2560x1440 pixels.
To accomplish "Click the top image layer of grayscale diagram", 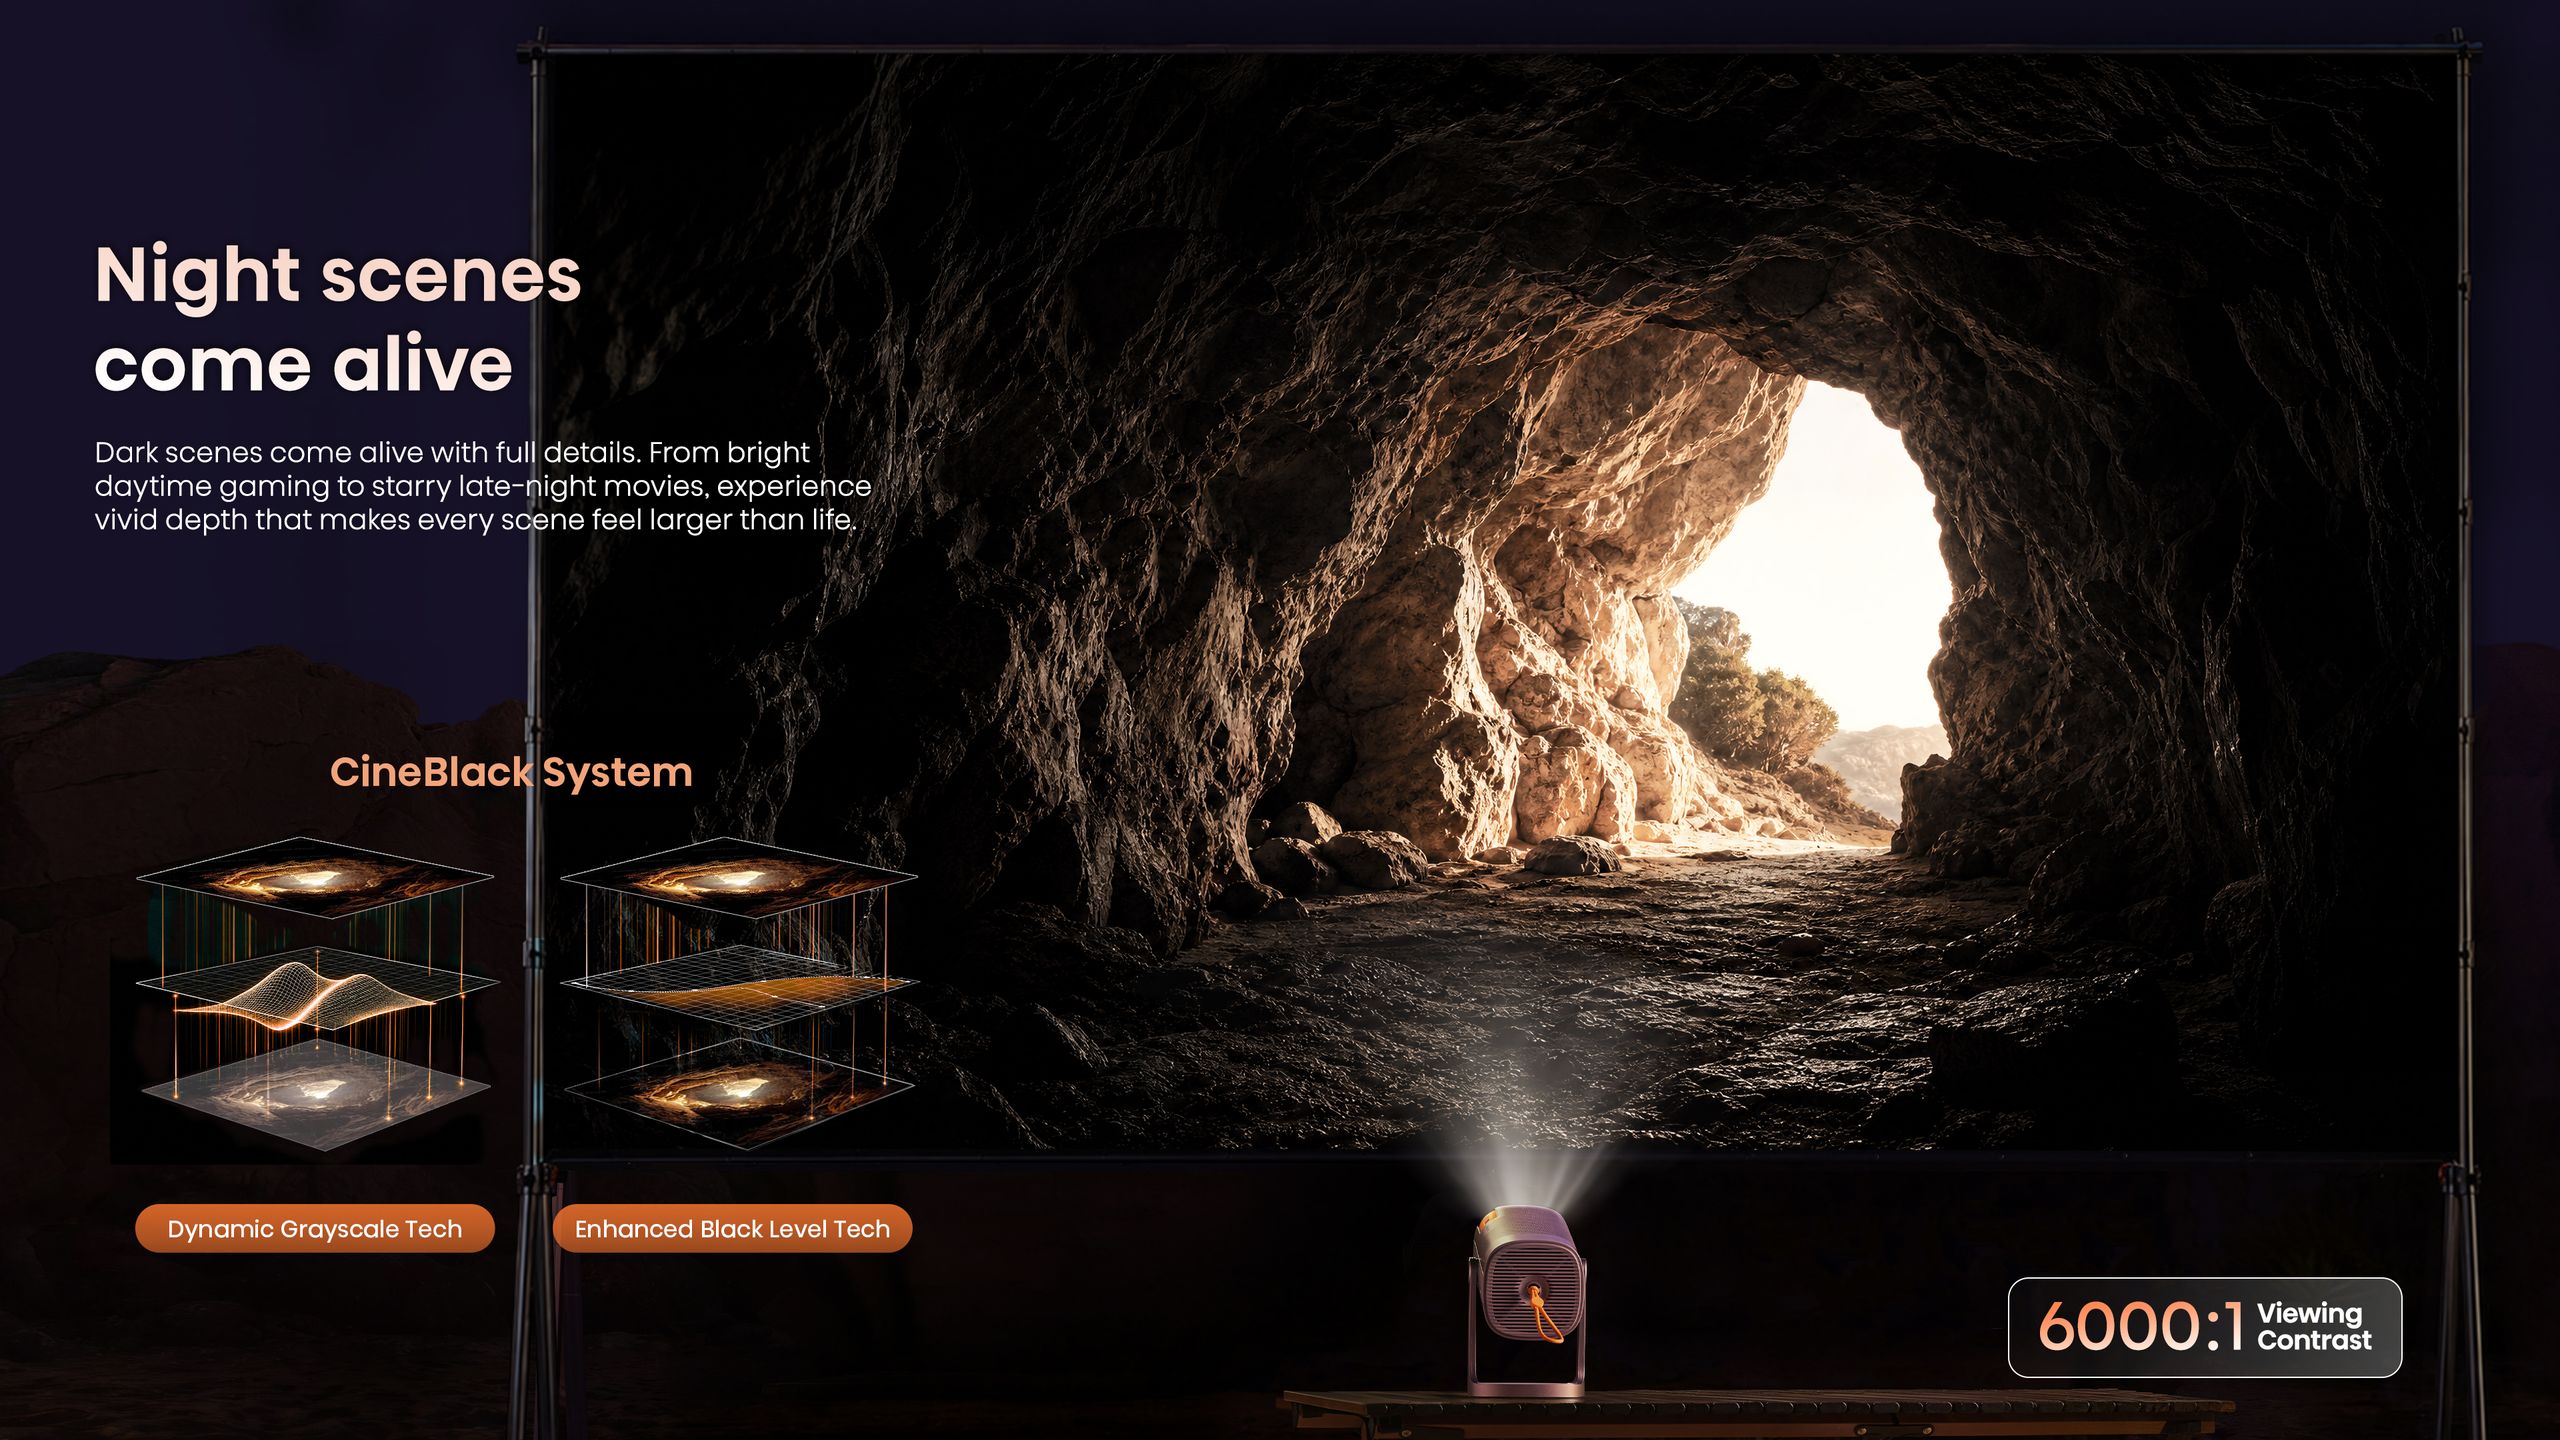I will (x=315, y=877).
